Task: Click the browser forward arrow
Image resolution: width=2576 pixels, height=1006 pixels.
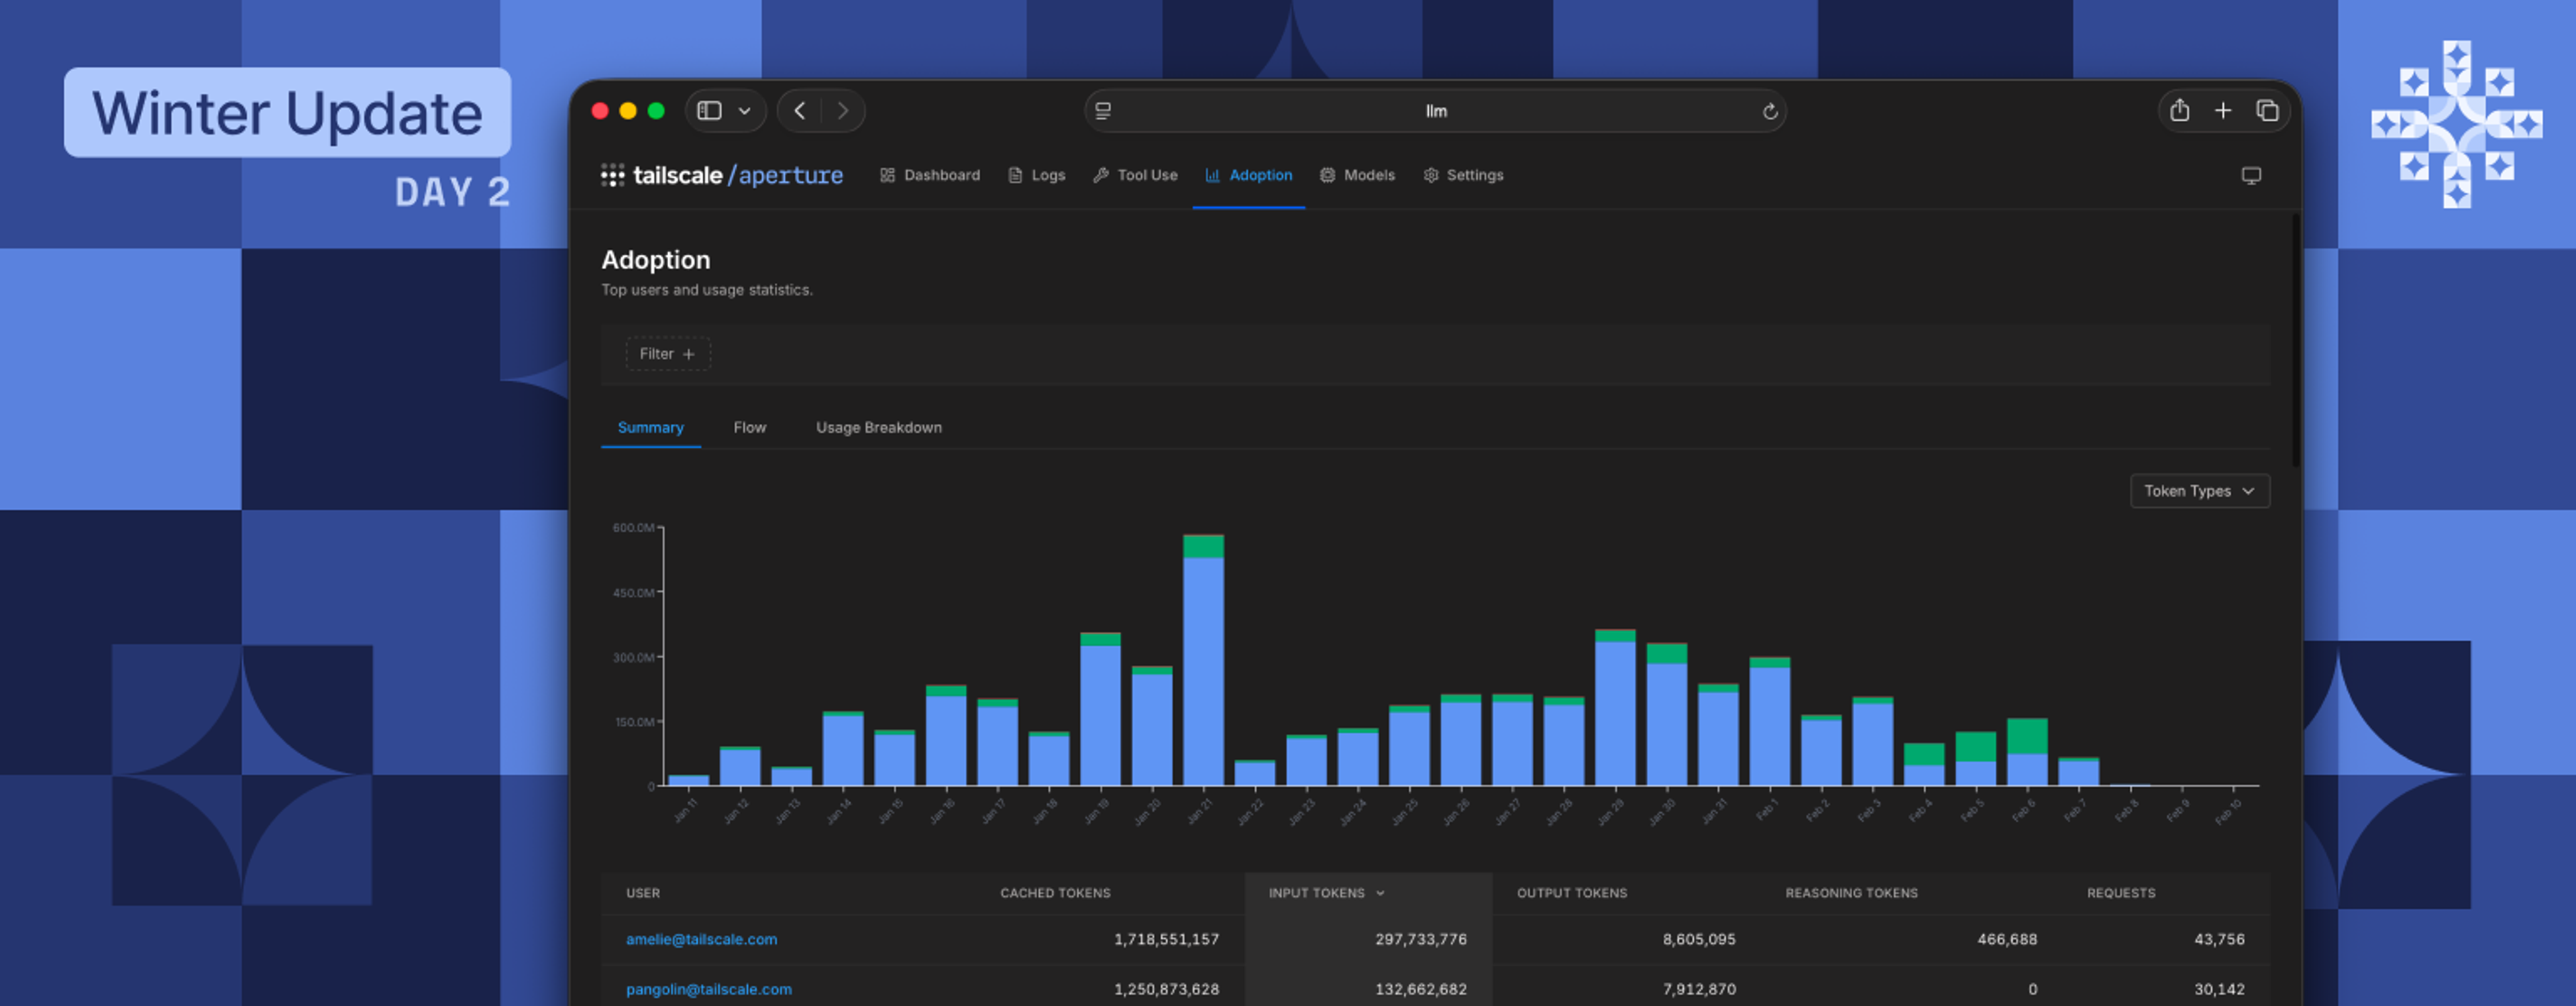Action: (x=843, y=111)
